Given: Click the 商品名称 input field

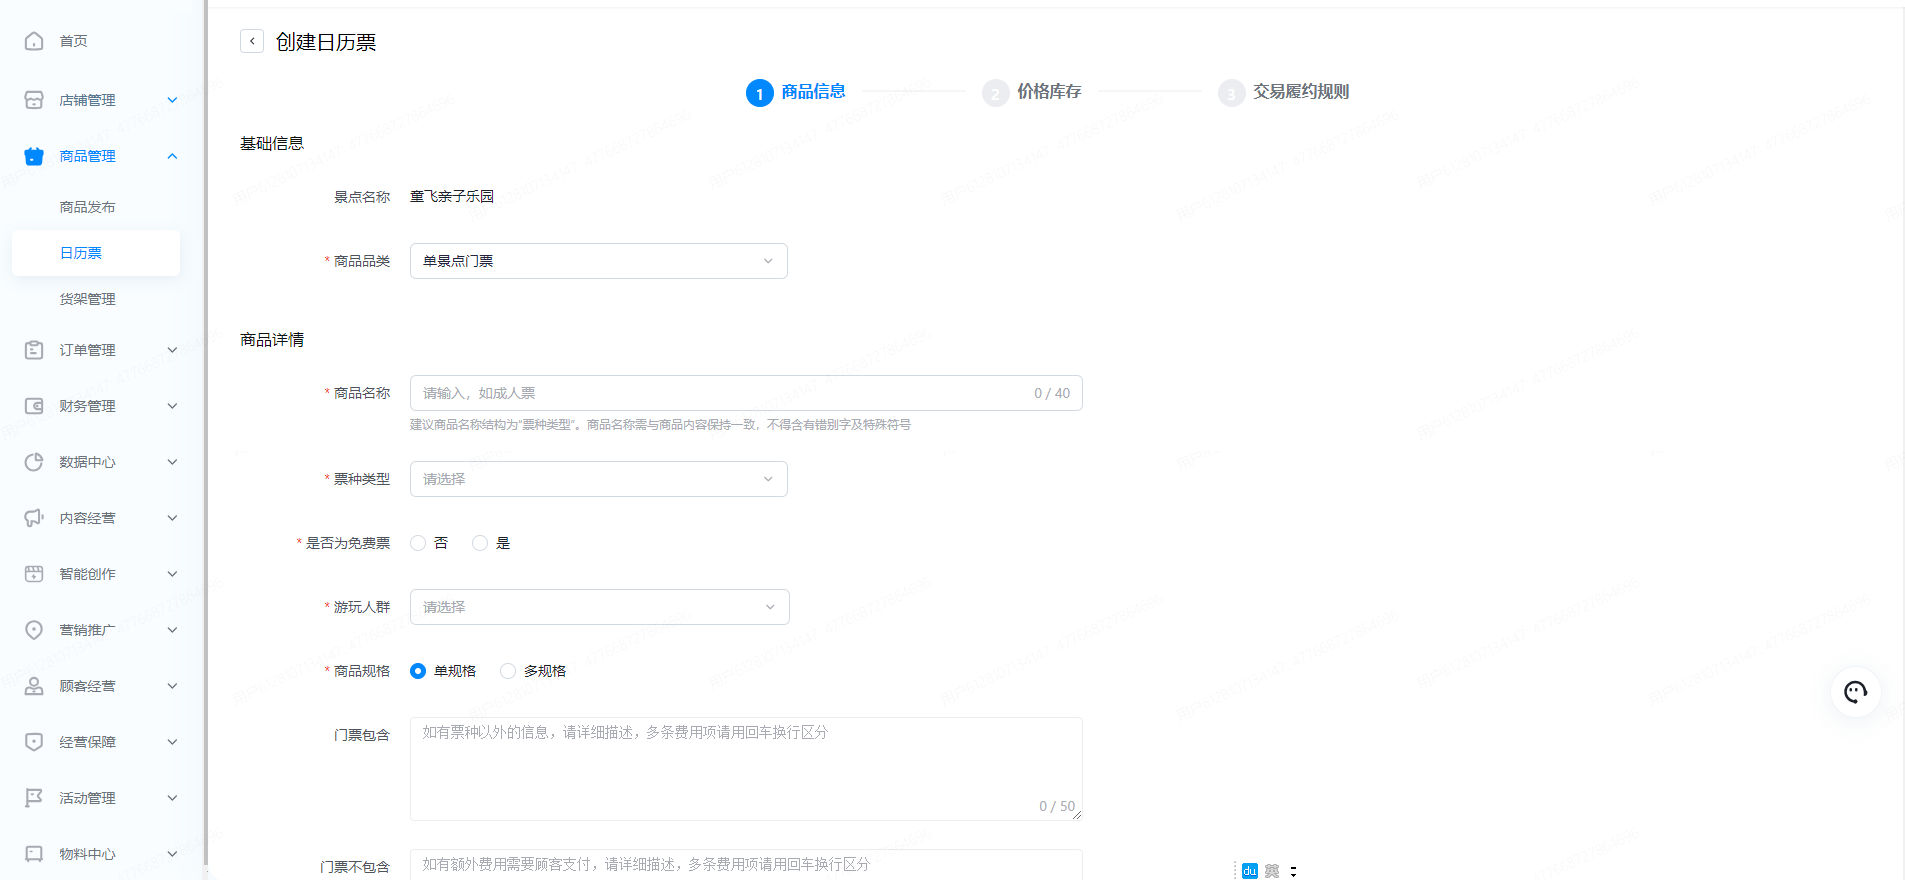Looking at the screenshot, I should pos(720,393).
